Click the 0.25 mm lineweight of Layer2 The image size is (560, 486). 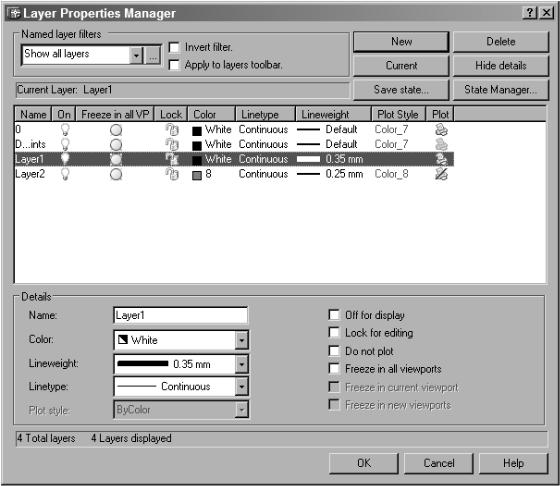pos(344,174)
